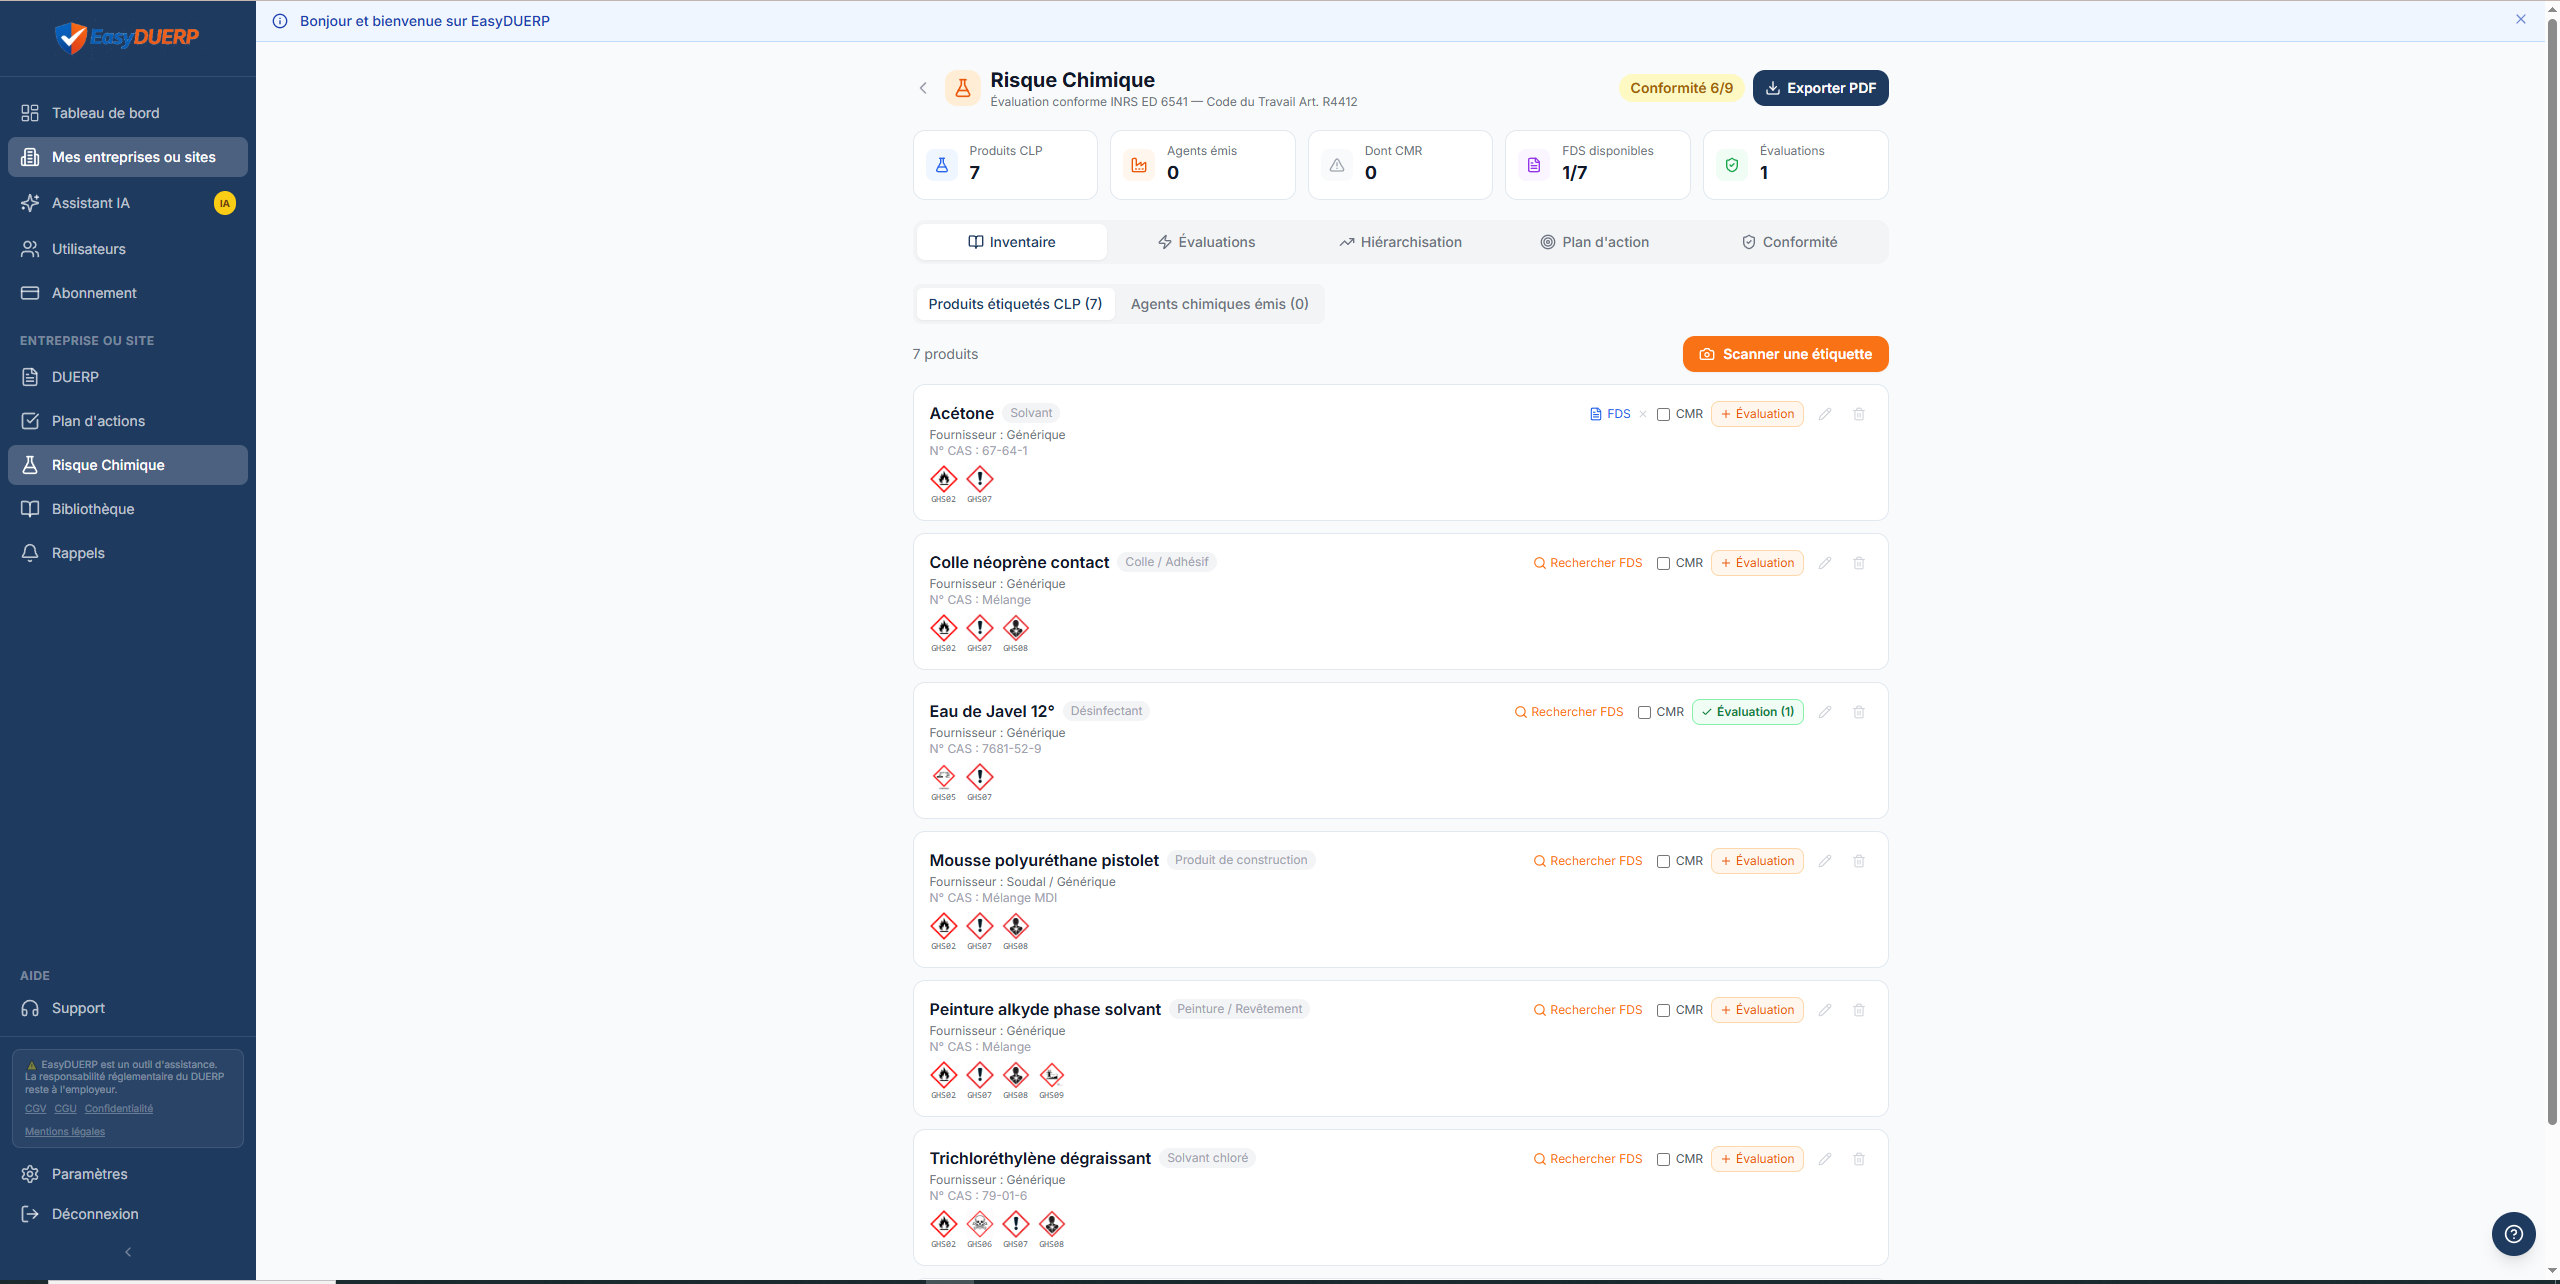
Task: Open Eau de Javel's Évaluation (1) badge
Action: pyautogui.click(x=1747, y=712)
